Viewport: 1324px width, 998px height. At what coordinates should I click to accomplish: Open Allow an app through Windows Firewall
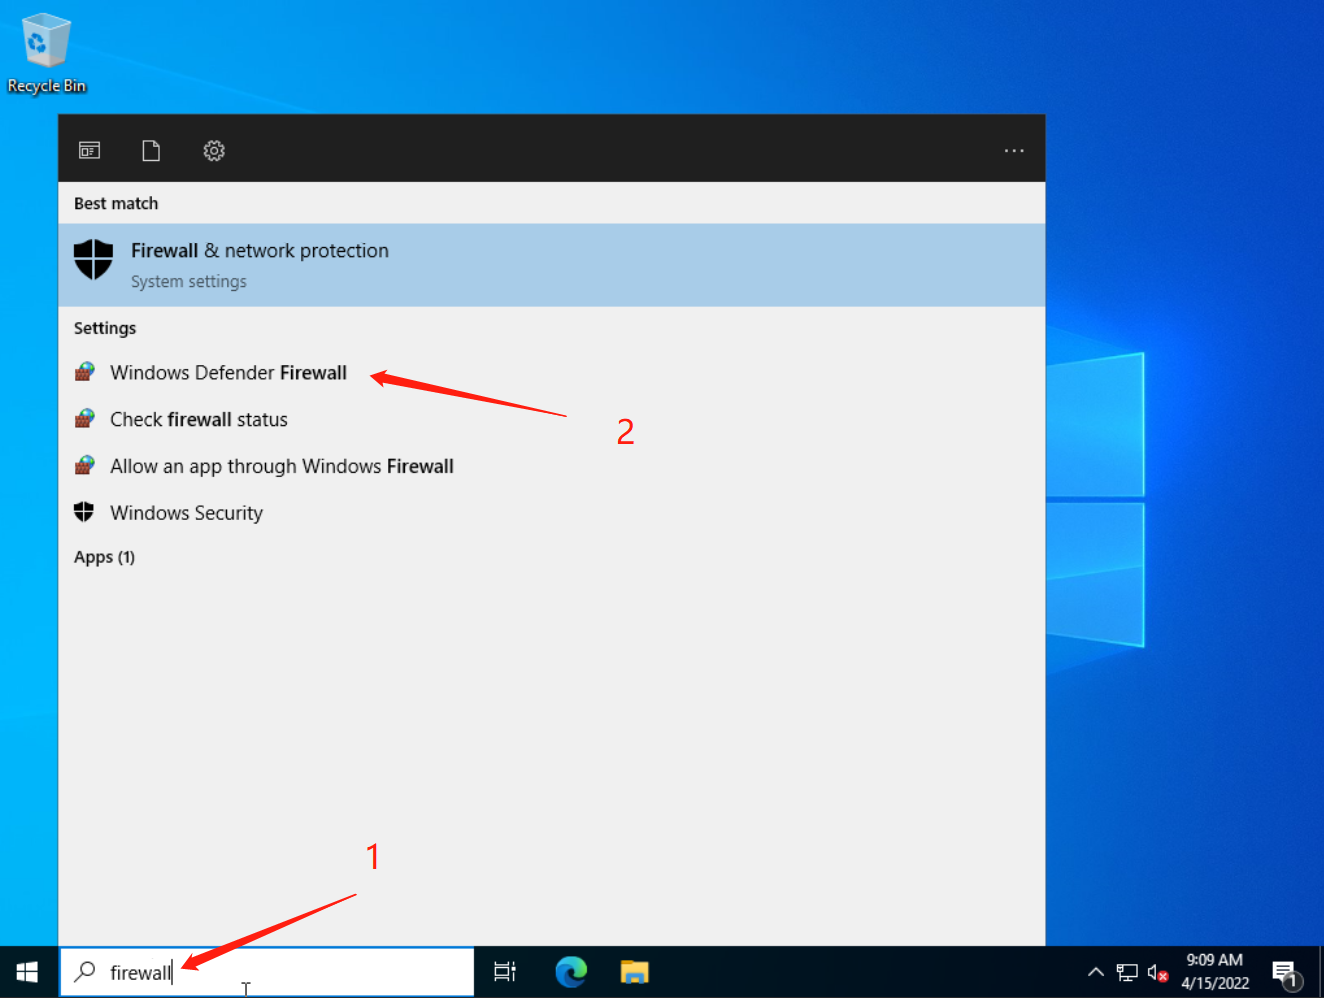tap(282, 467)
